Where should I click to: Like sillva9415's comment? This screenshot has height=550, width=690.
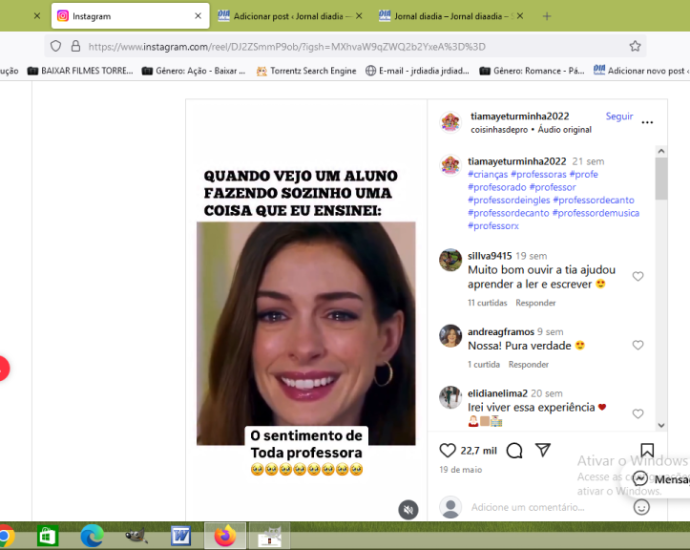coord(638,277)
